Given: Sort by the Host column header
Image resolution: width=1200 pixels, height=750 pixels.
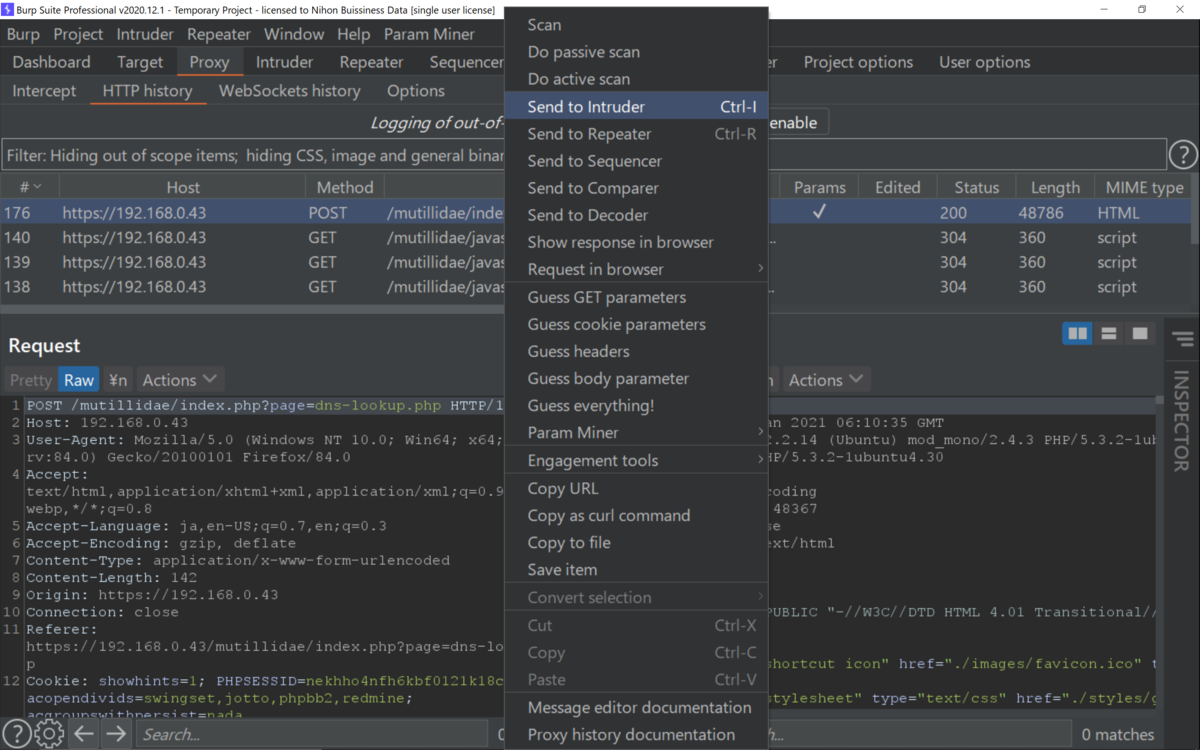Looking at the screenshot, I should [183, 187].
